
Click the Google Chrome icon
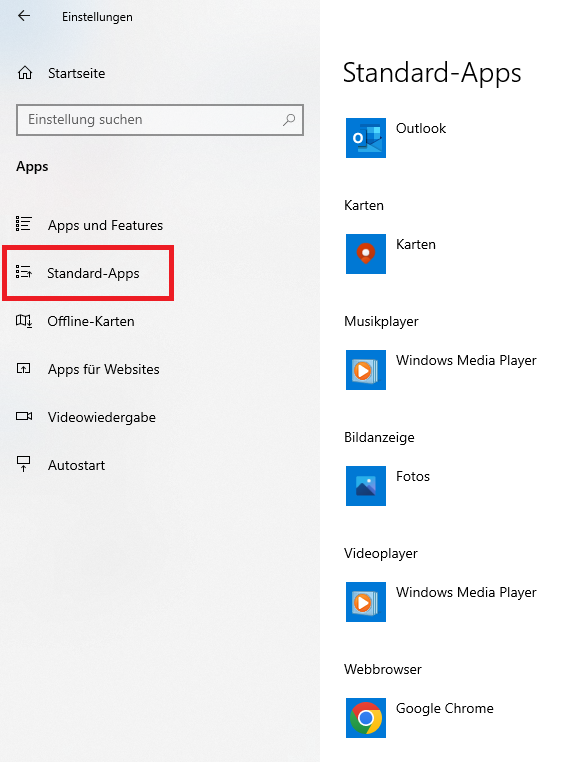click(x=366, y=718)
